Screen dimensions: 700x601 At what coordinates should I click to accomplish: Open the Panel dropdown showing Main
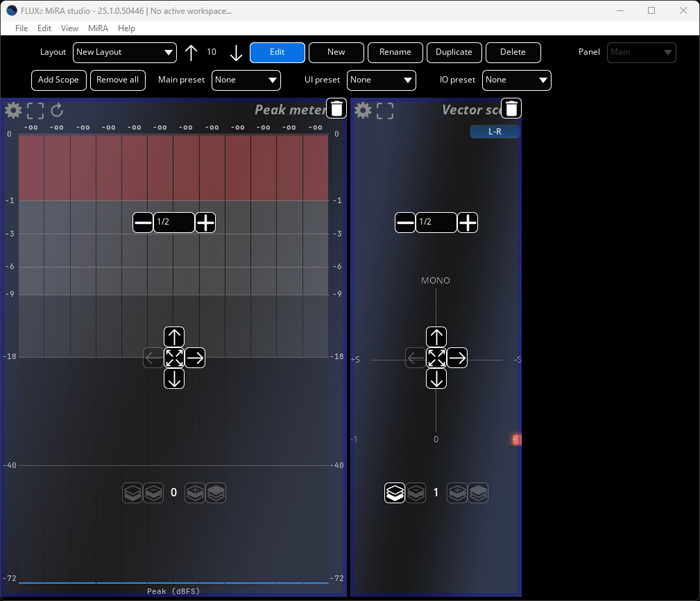pyautogui.click(x=642, y=52)
